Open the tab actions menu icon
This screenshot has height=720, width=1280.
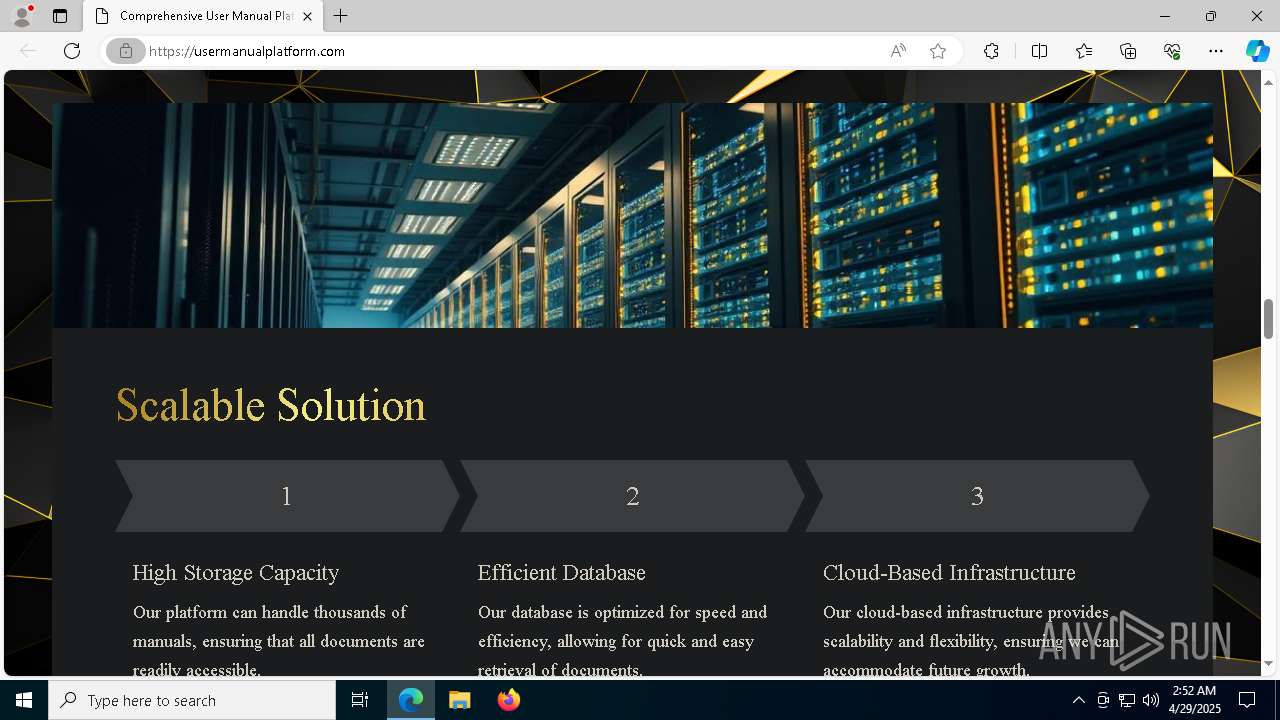(60, 16)
